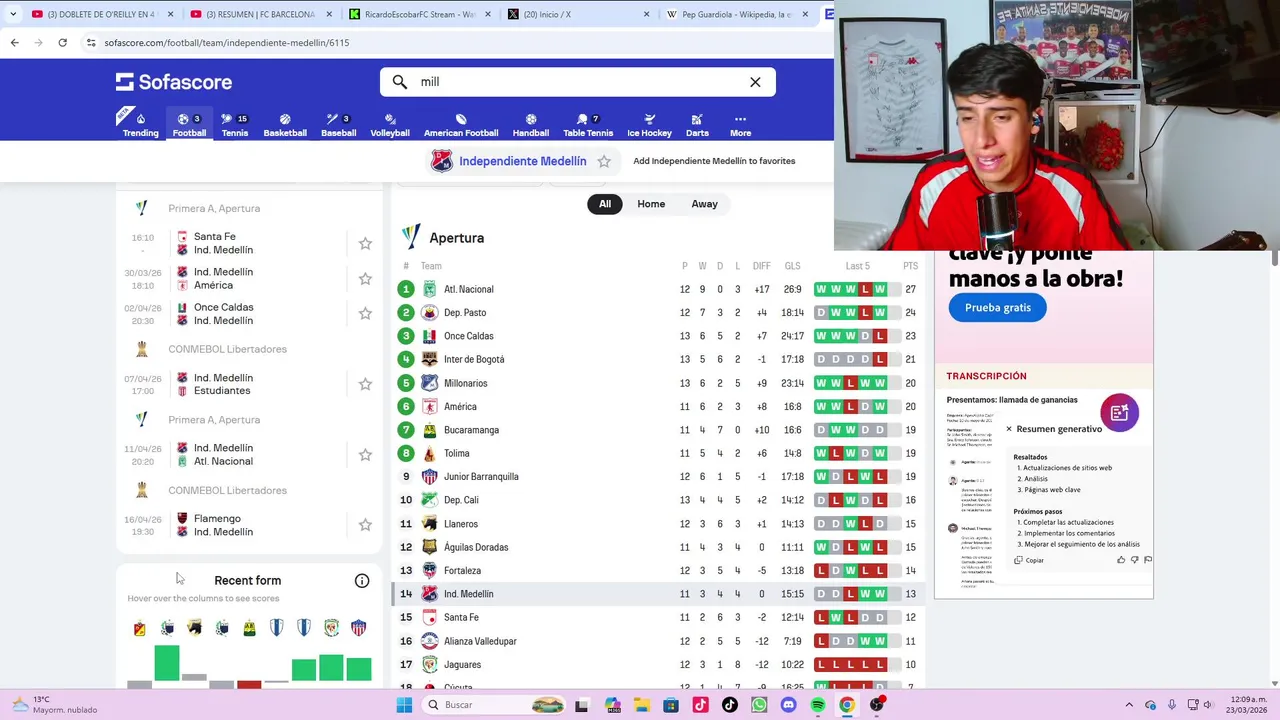Select the All standings filter

[x=605, y=204]
